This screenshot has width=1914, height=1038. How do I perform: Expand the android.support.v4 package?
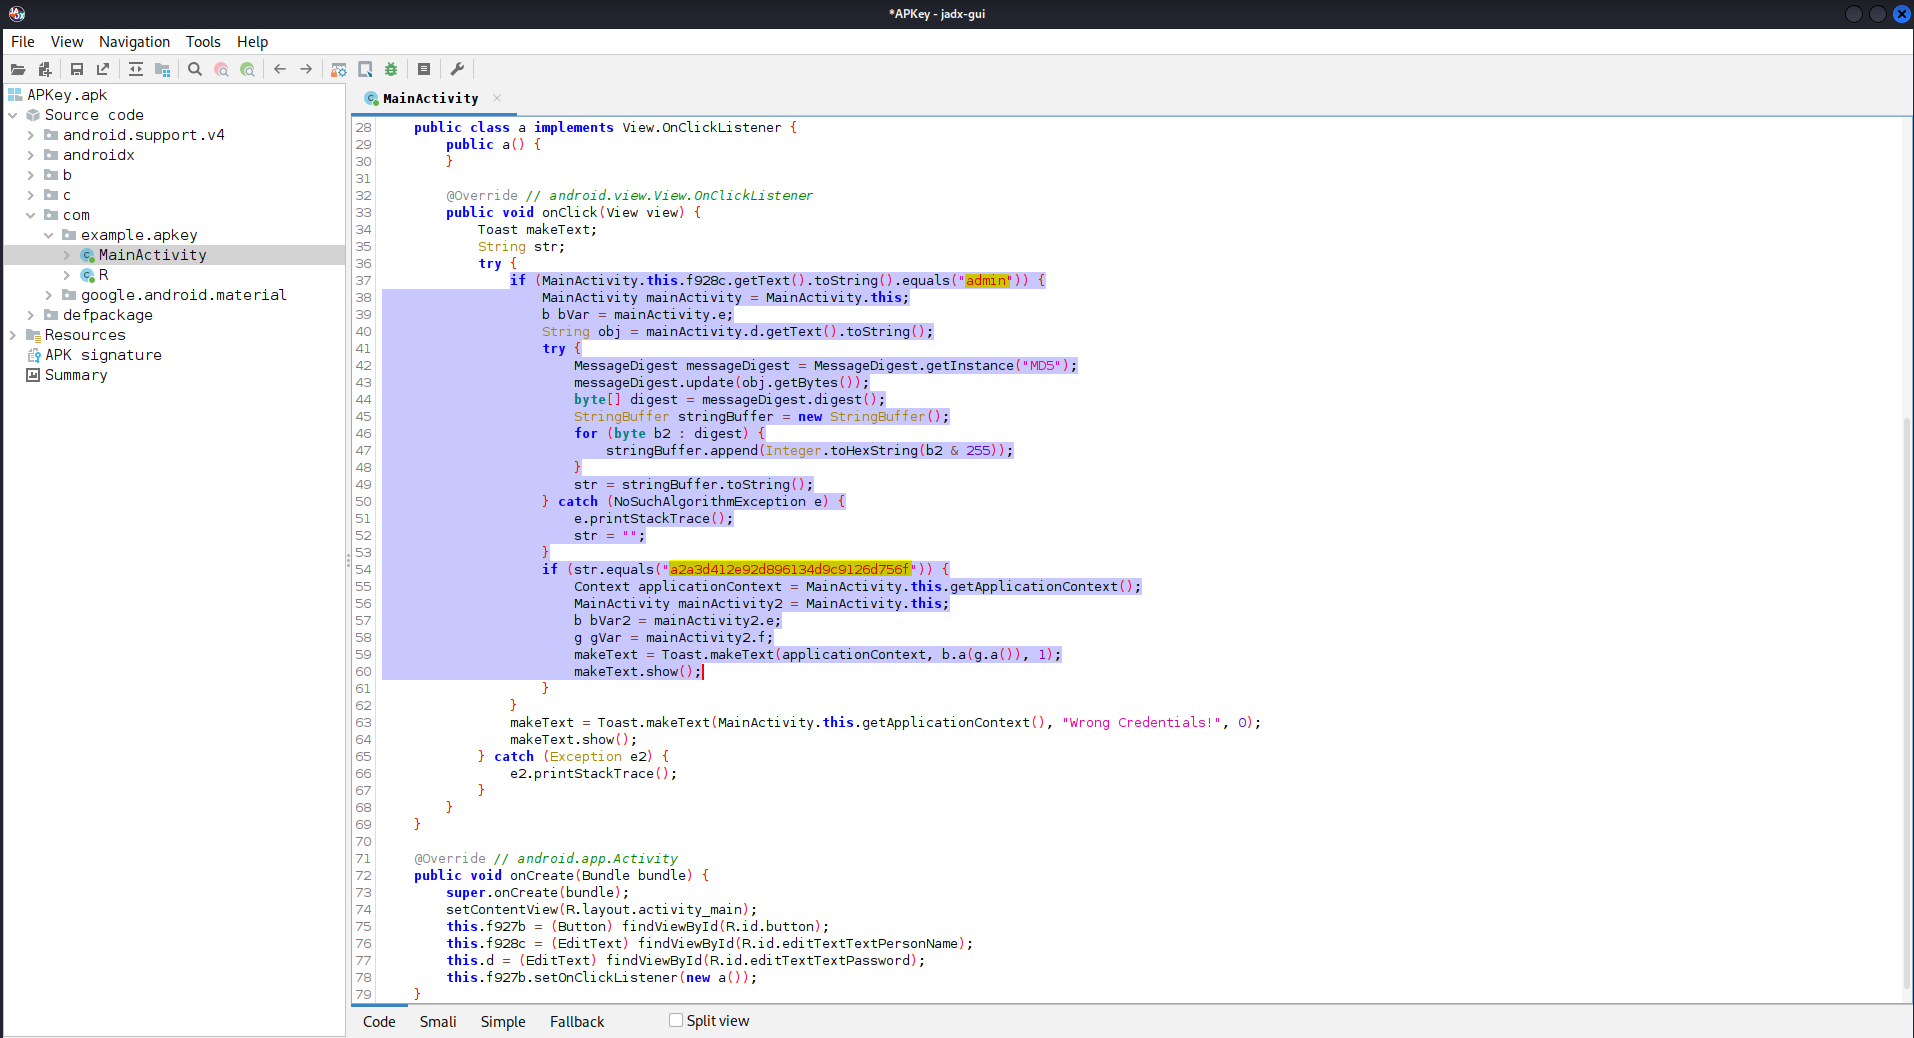[31, 135]
